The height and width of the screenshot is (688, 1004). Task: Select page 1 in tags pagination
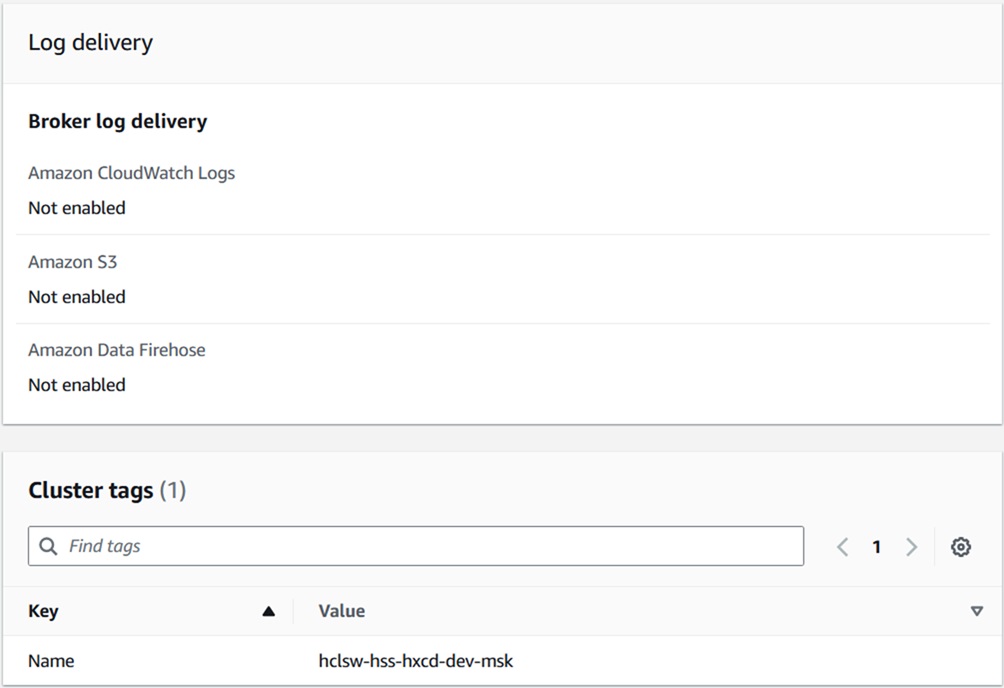click(x=877, y=547)
